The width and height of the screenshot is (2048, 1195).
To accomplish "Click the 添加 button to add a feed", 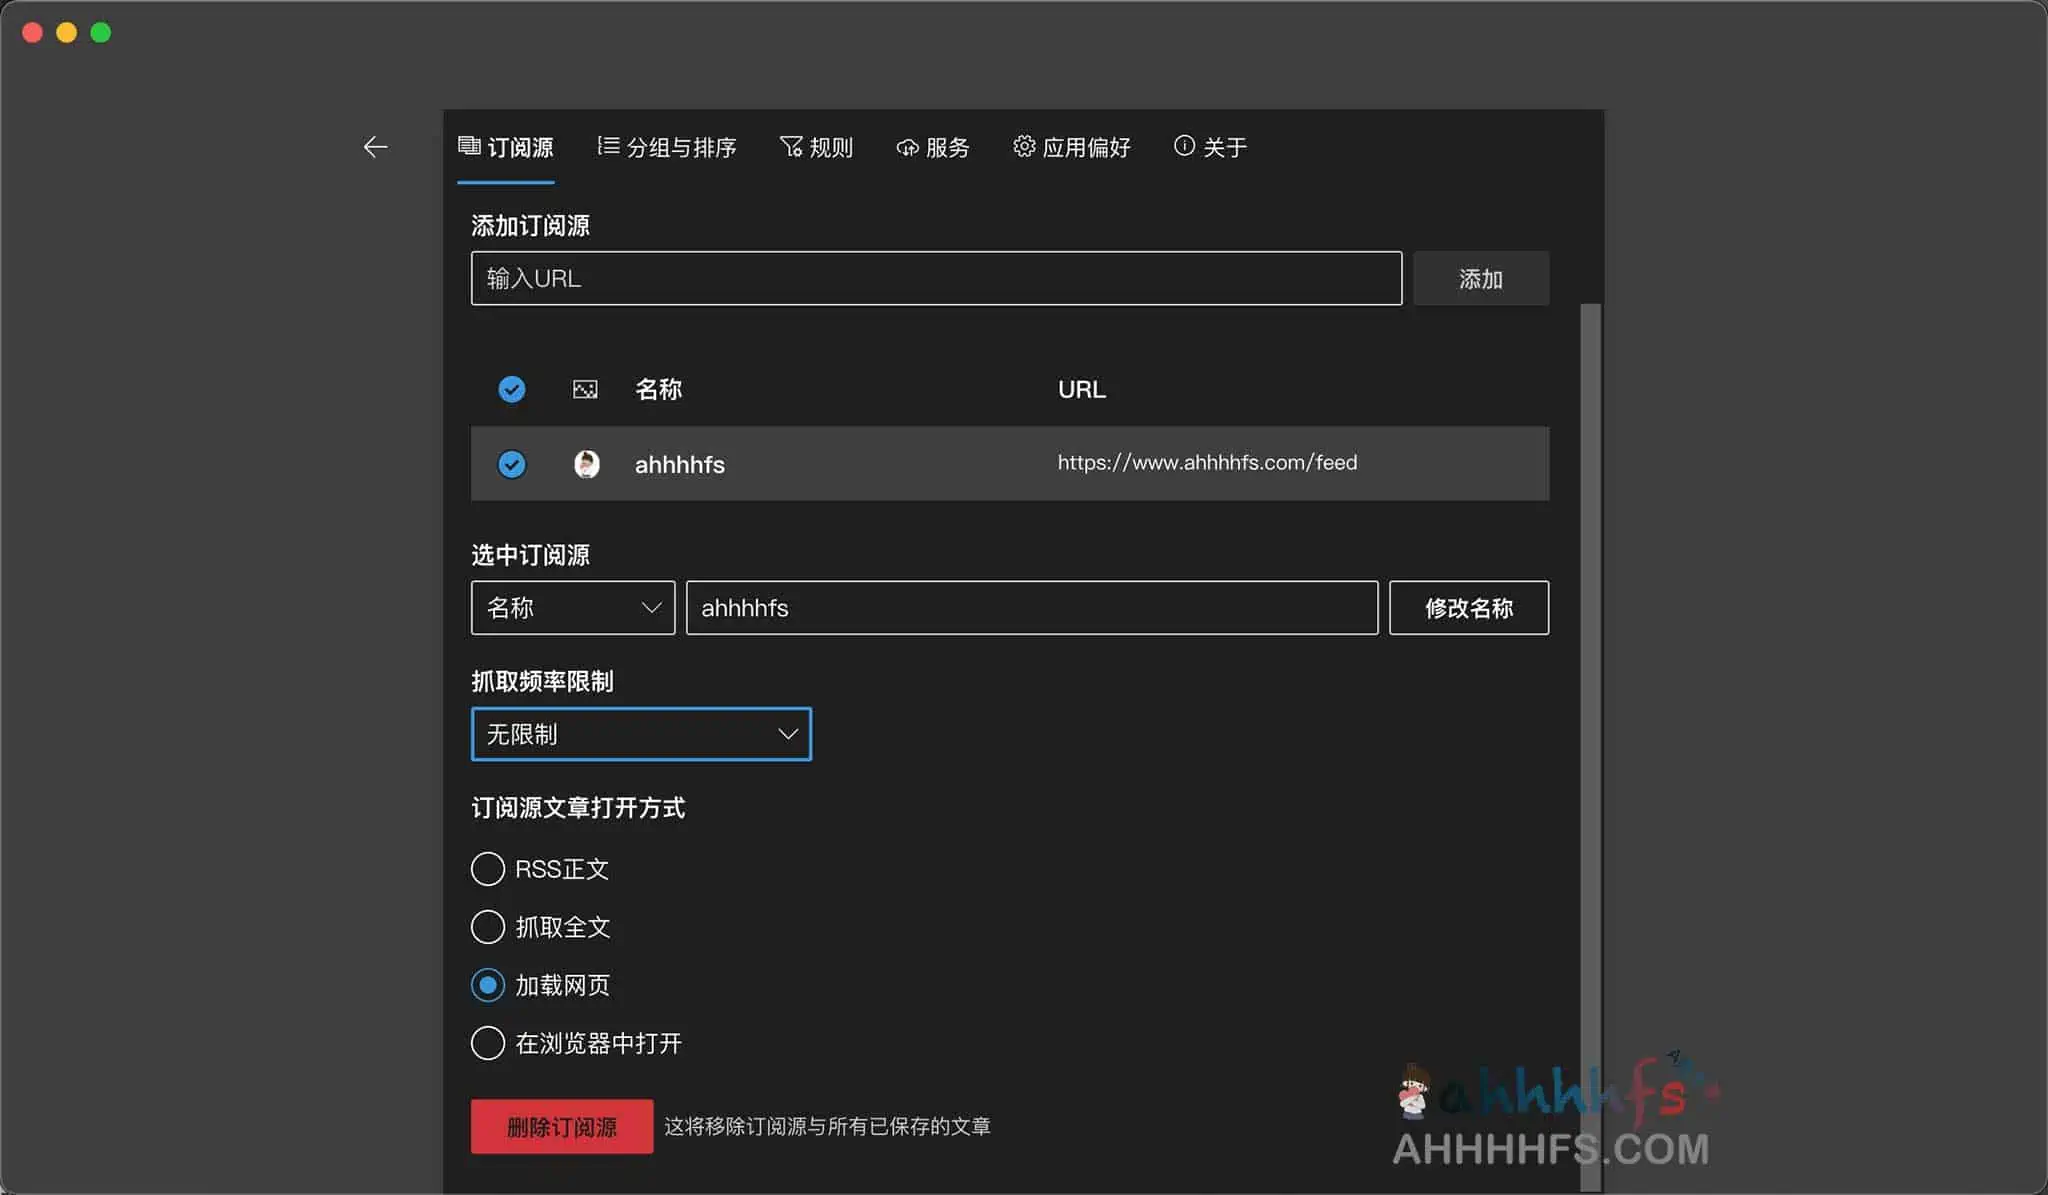I will pyautogui.click(x=1480, y=278).
